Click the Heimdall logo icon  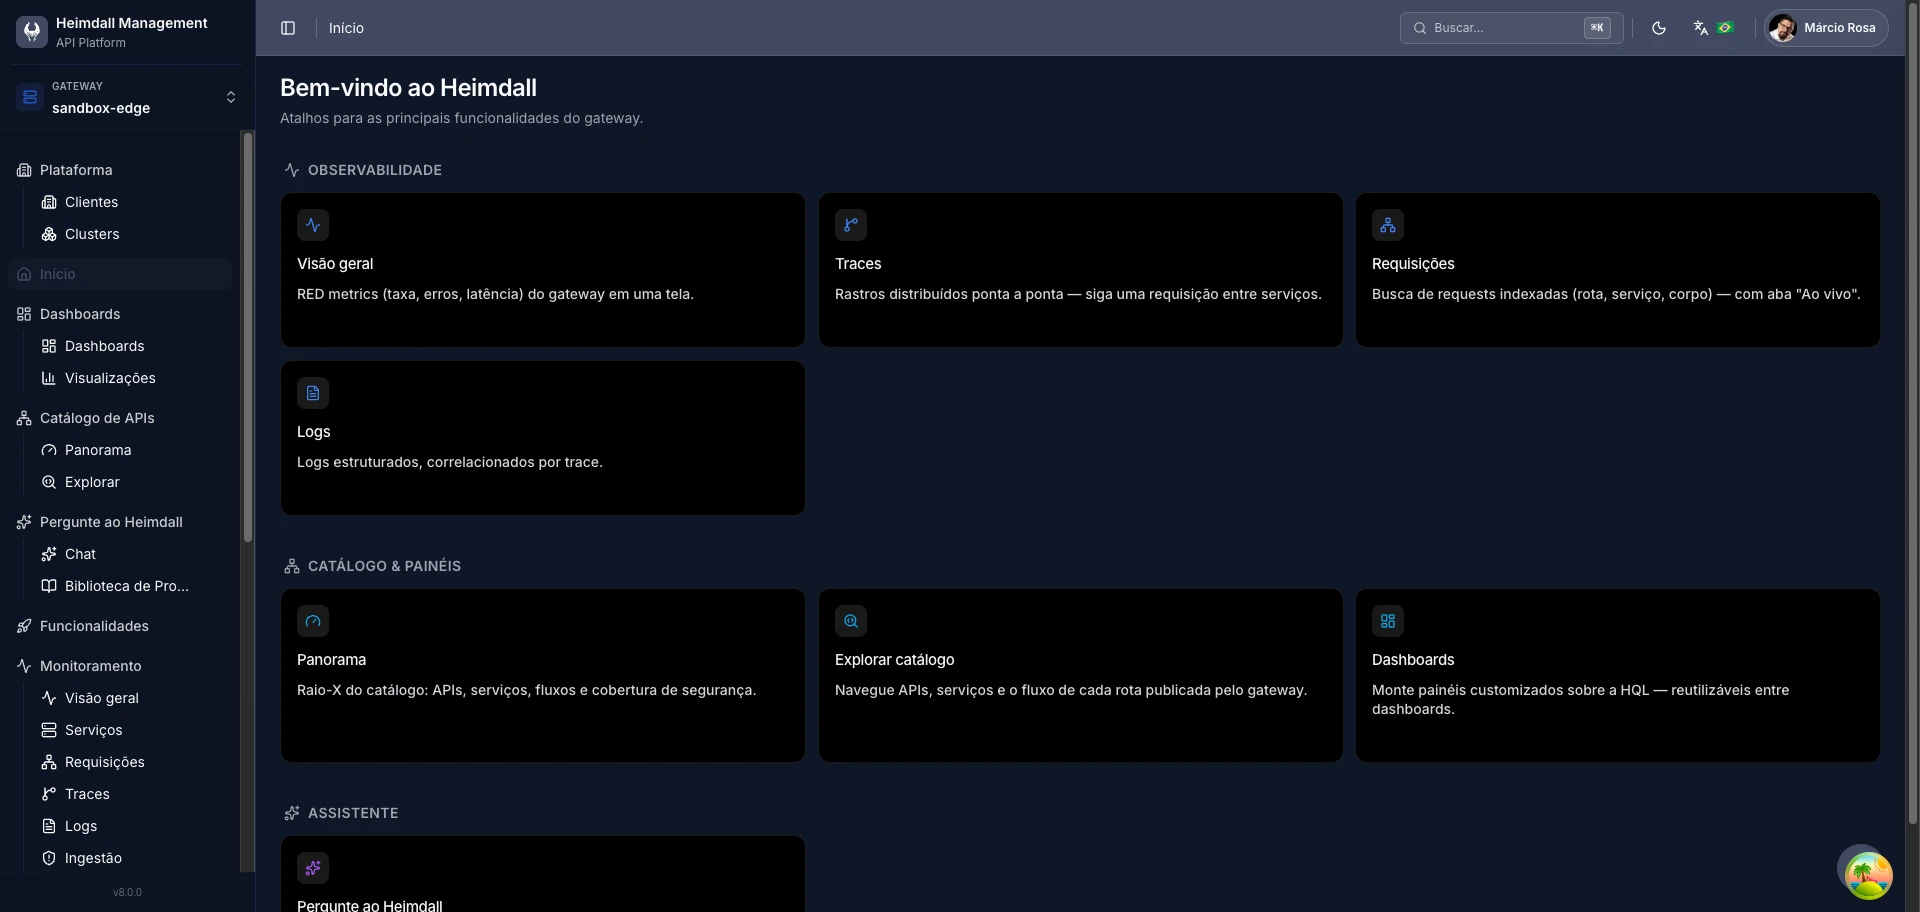click(32, 32)
